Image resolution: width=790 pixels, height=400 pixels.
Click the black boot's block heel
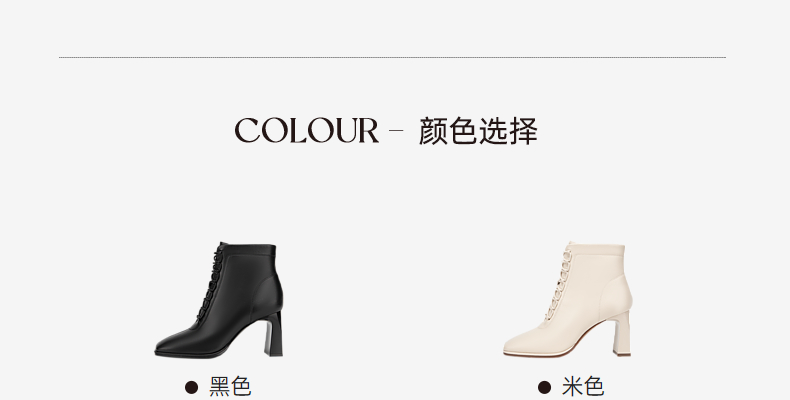(x=274, y=334)
